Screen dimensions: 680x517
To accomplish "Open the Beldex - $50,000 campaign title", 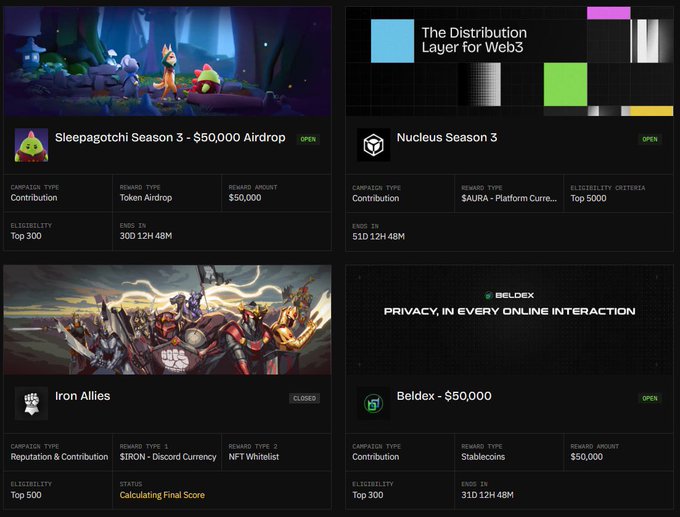I will pyautogui.click(x=444, y=396).
